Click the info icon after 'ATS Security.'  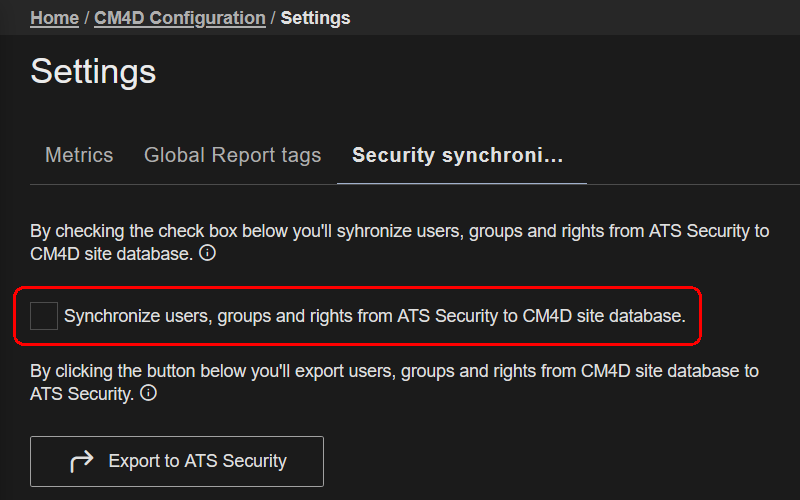(149, 394)
